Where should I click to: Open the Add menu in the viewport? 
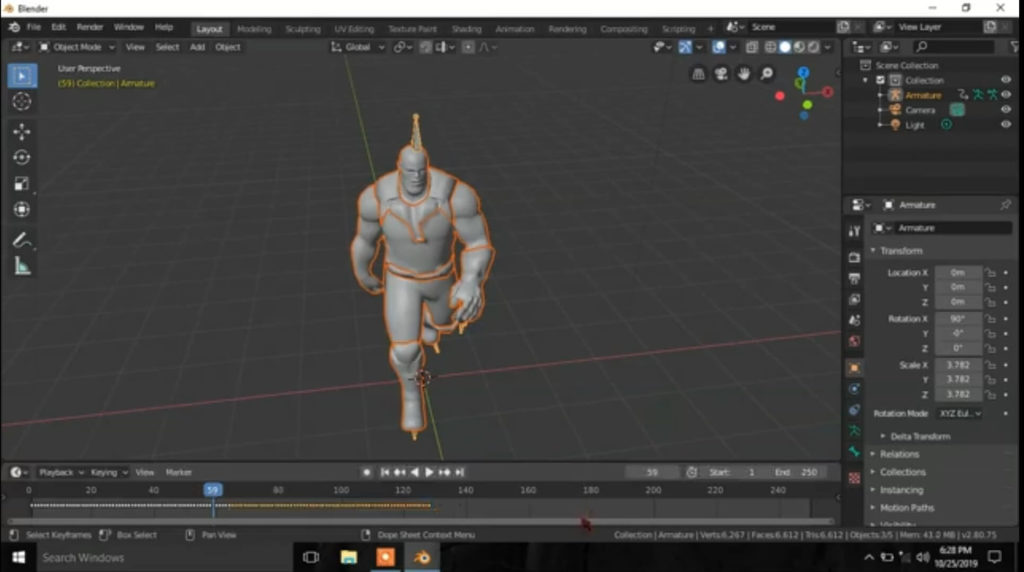coord(197,47)
